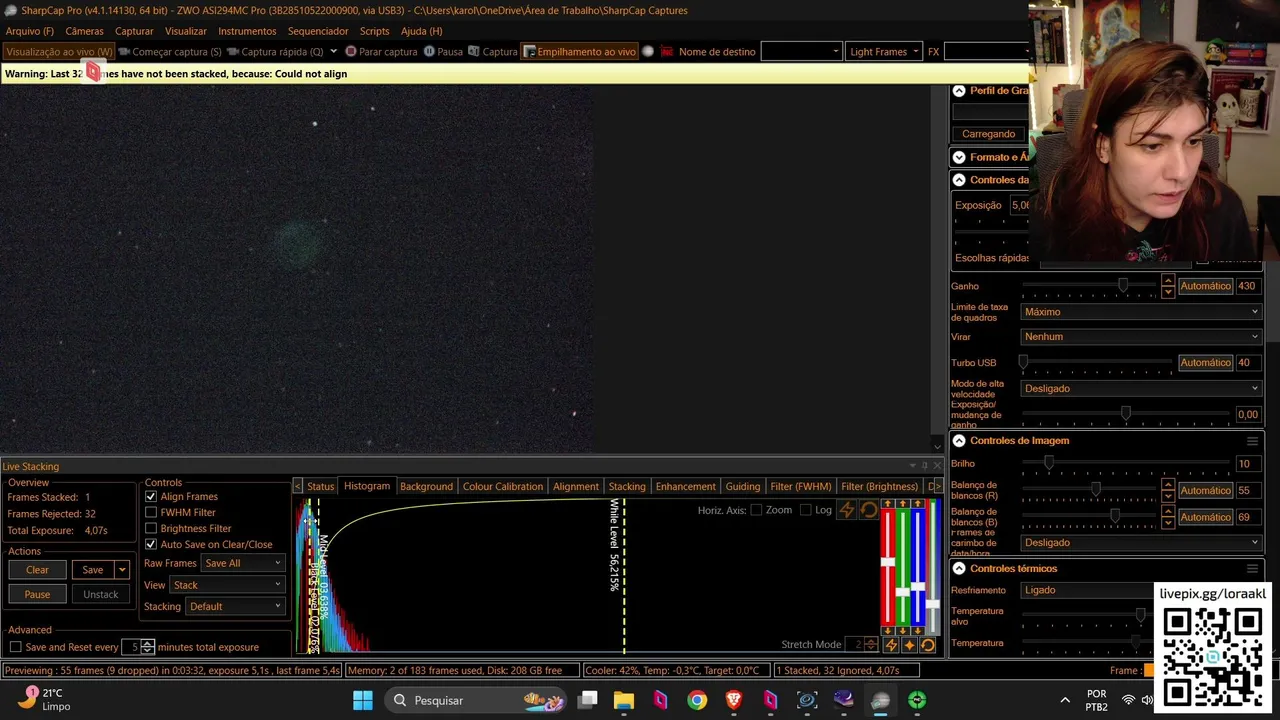
Task: Enable the FWHM Filter checkbox
Action: pyautogui.click(x=151, y=513)
